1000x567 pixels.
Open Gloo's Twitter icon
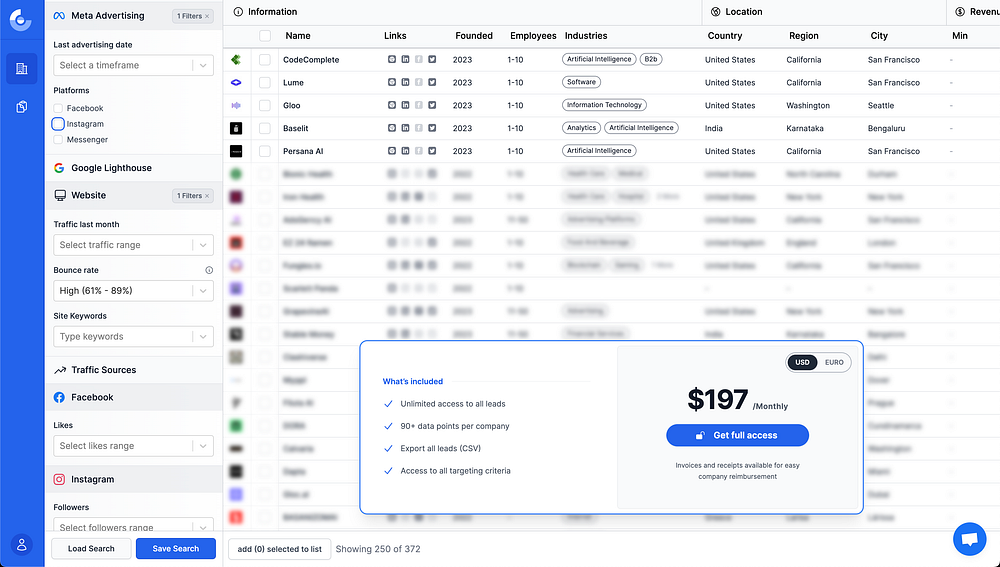432,105
